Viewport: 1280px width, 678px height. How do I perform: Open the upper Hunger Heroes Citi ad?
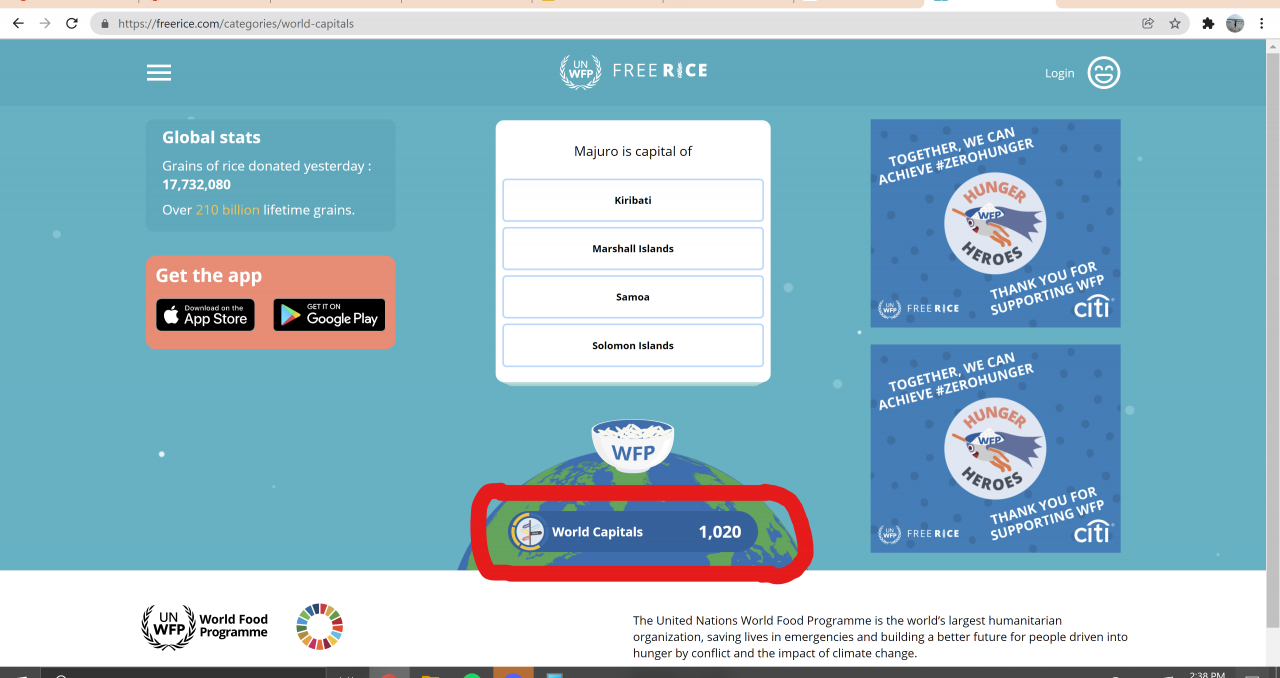click(x=995, y=223)
